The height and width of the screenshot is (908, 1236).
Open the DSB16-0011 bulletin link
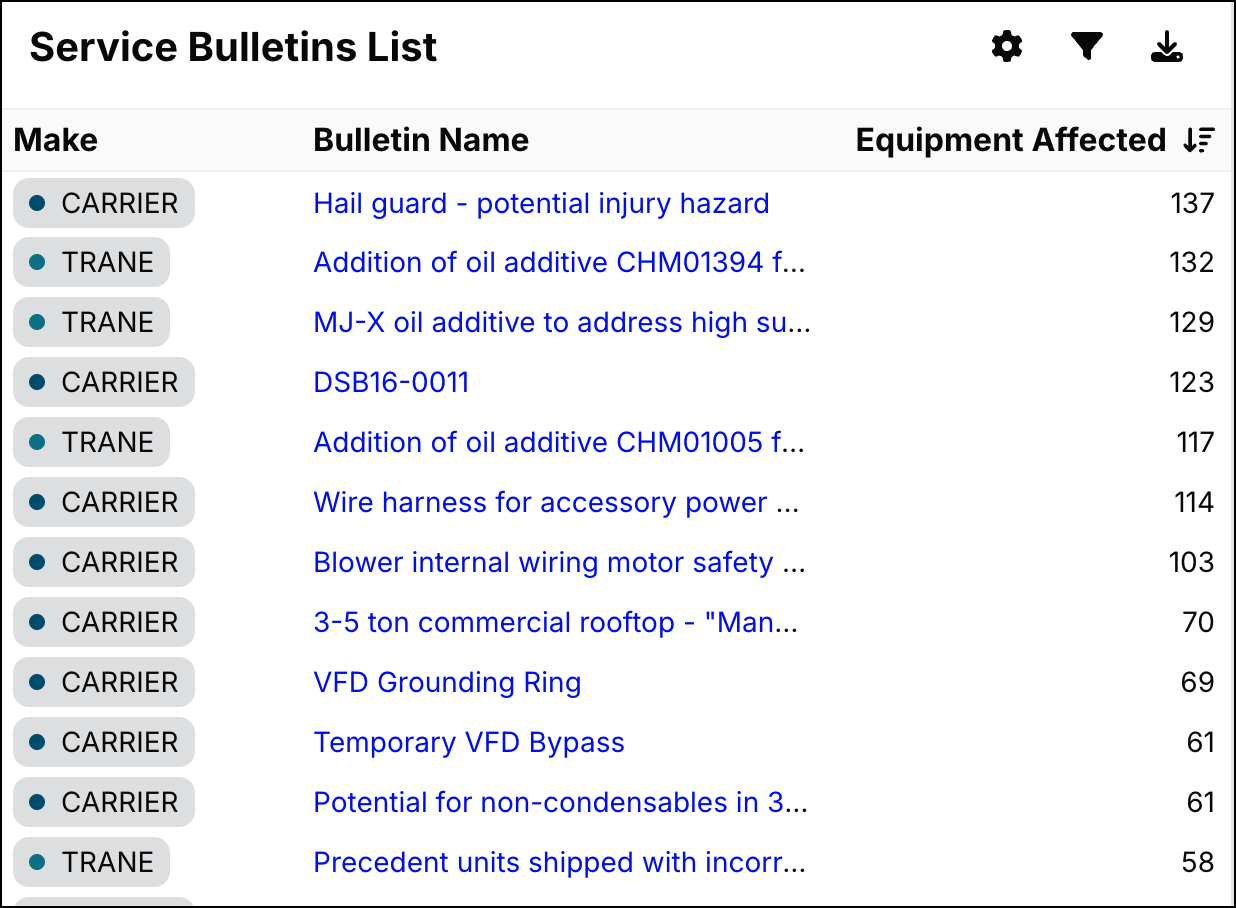[391, 382]
